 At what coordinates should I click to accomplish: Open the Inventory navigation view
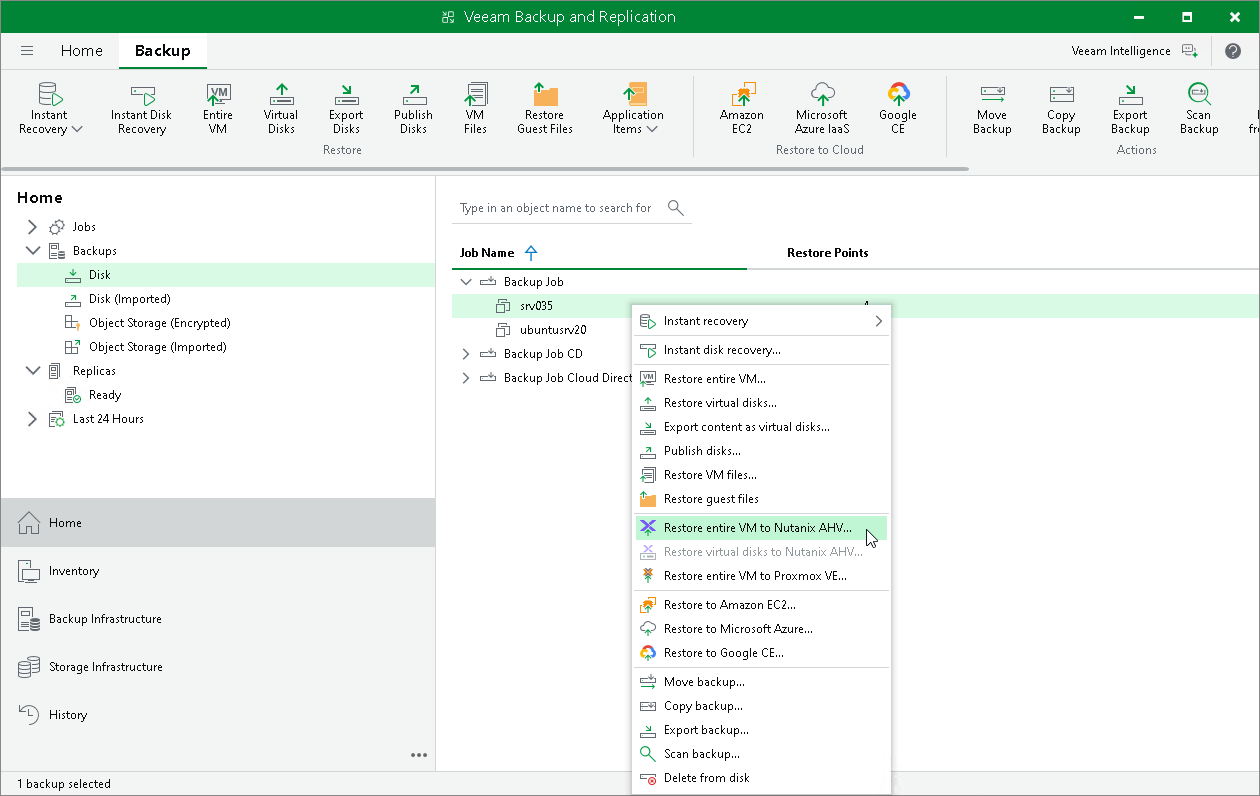[218, 571]
